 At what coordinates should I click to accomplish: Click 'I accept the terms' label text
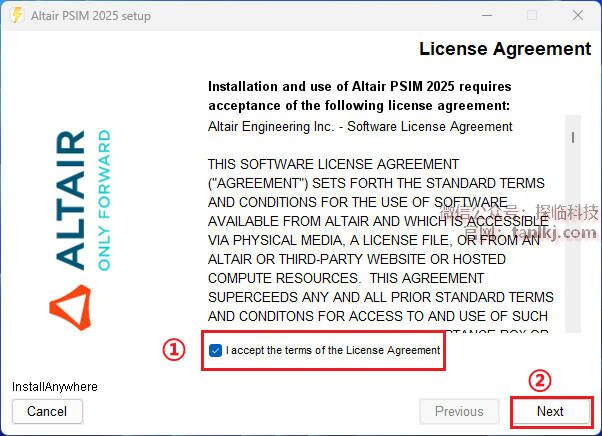[333, 350]
